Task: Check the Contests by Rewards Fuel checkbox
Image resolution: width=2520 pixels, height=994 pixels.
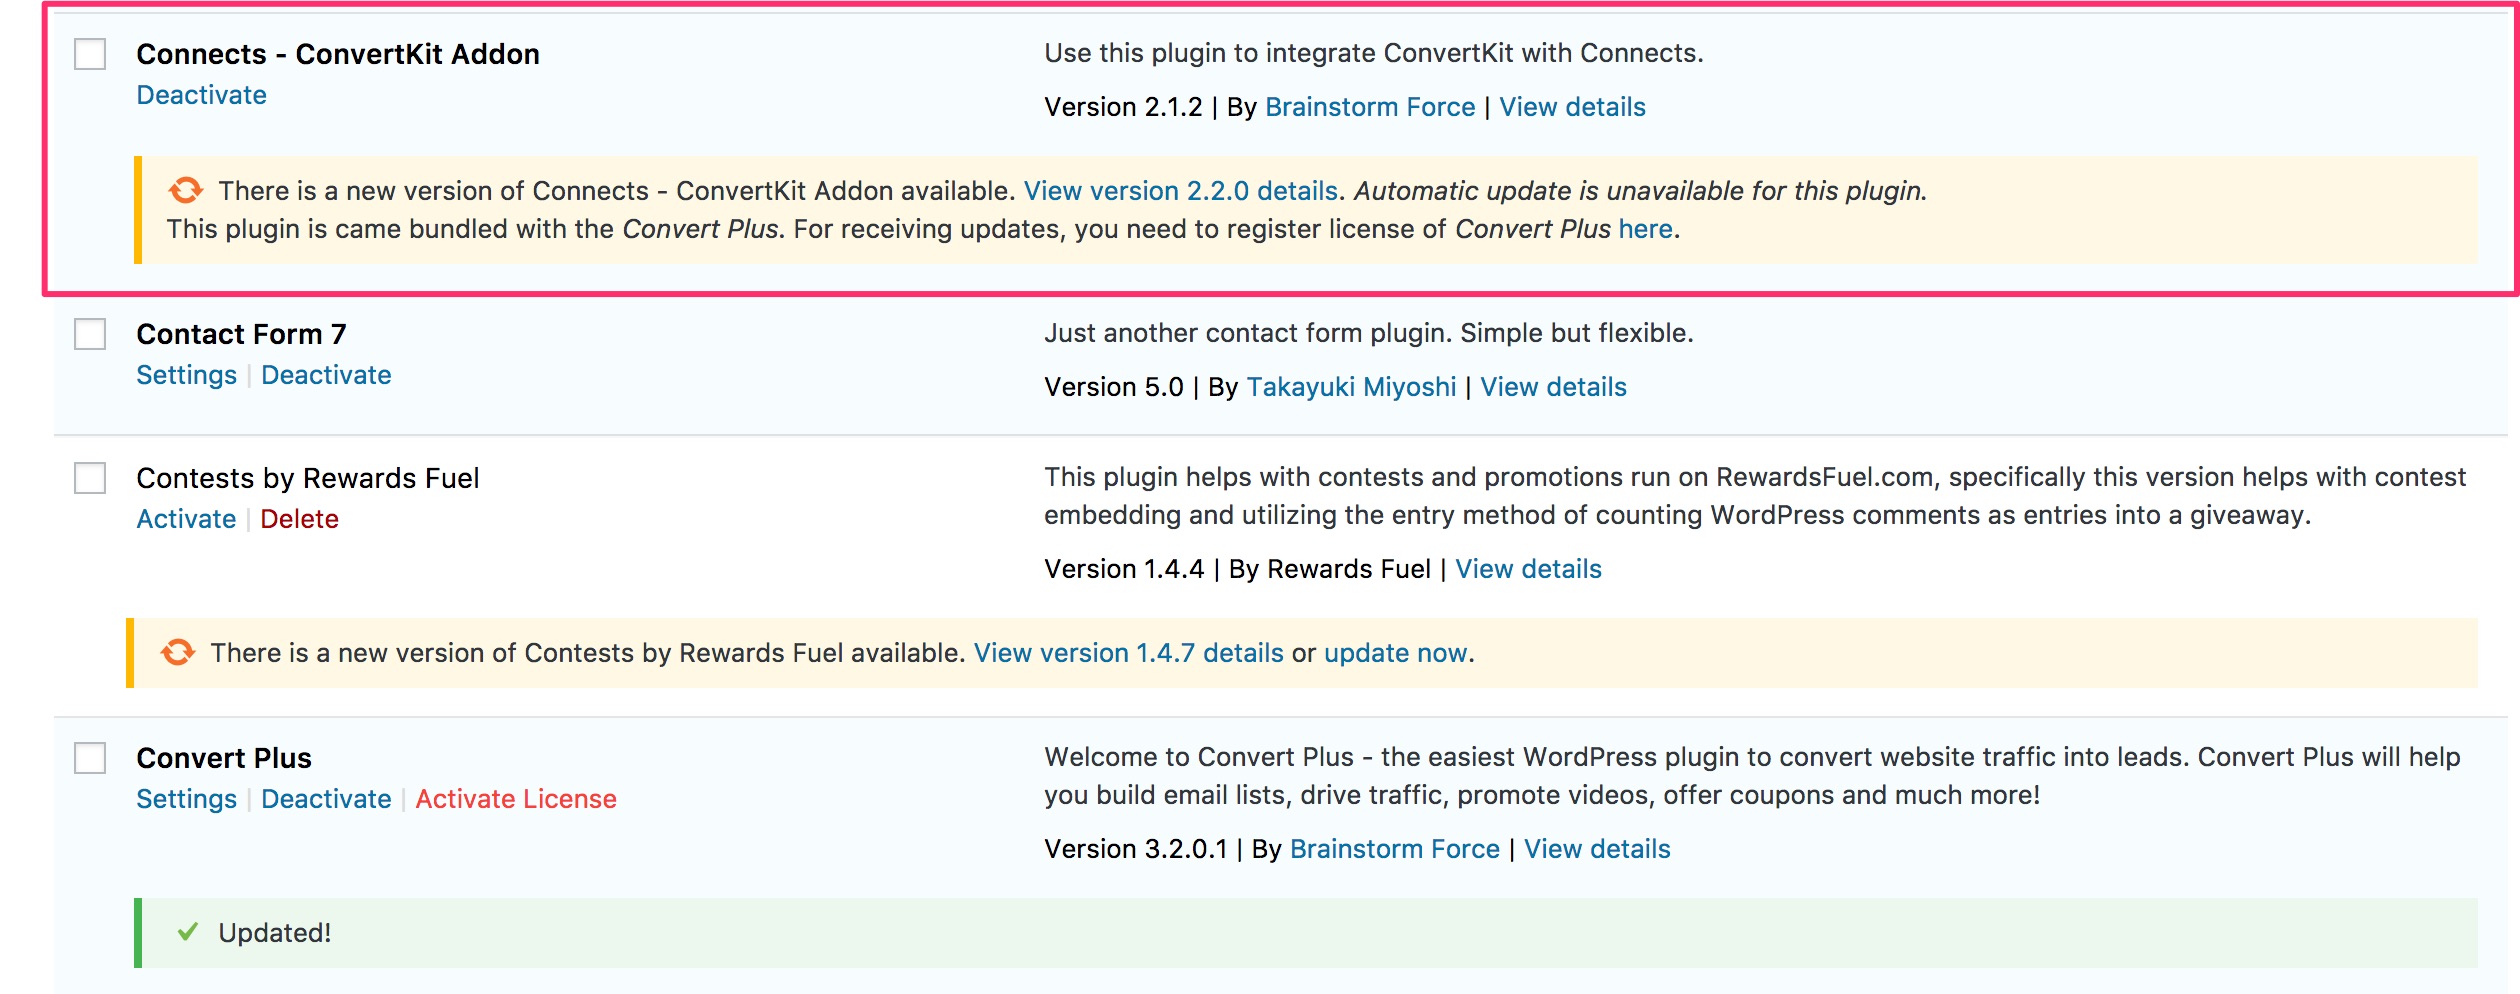Action: pos(90,478)
